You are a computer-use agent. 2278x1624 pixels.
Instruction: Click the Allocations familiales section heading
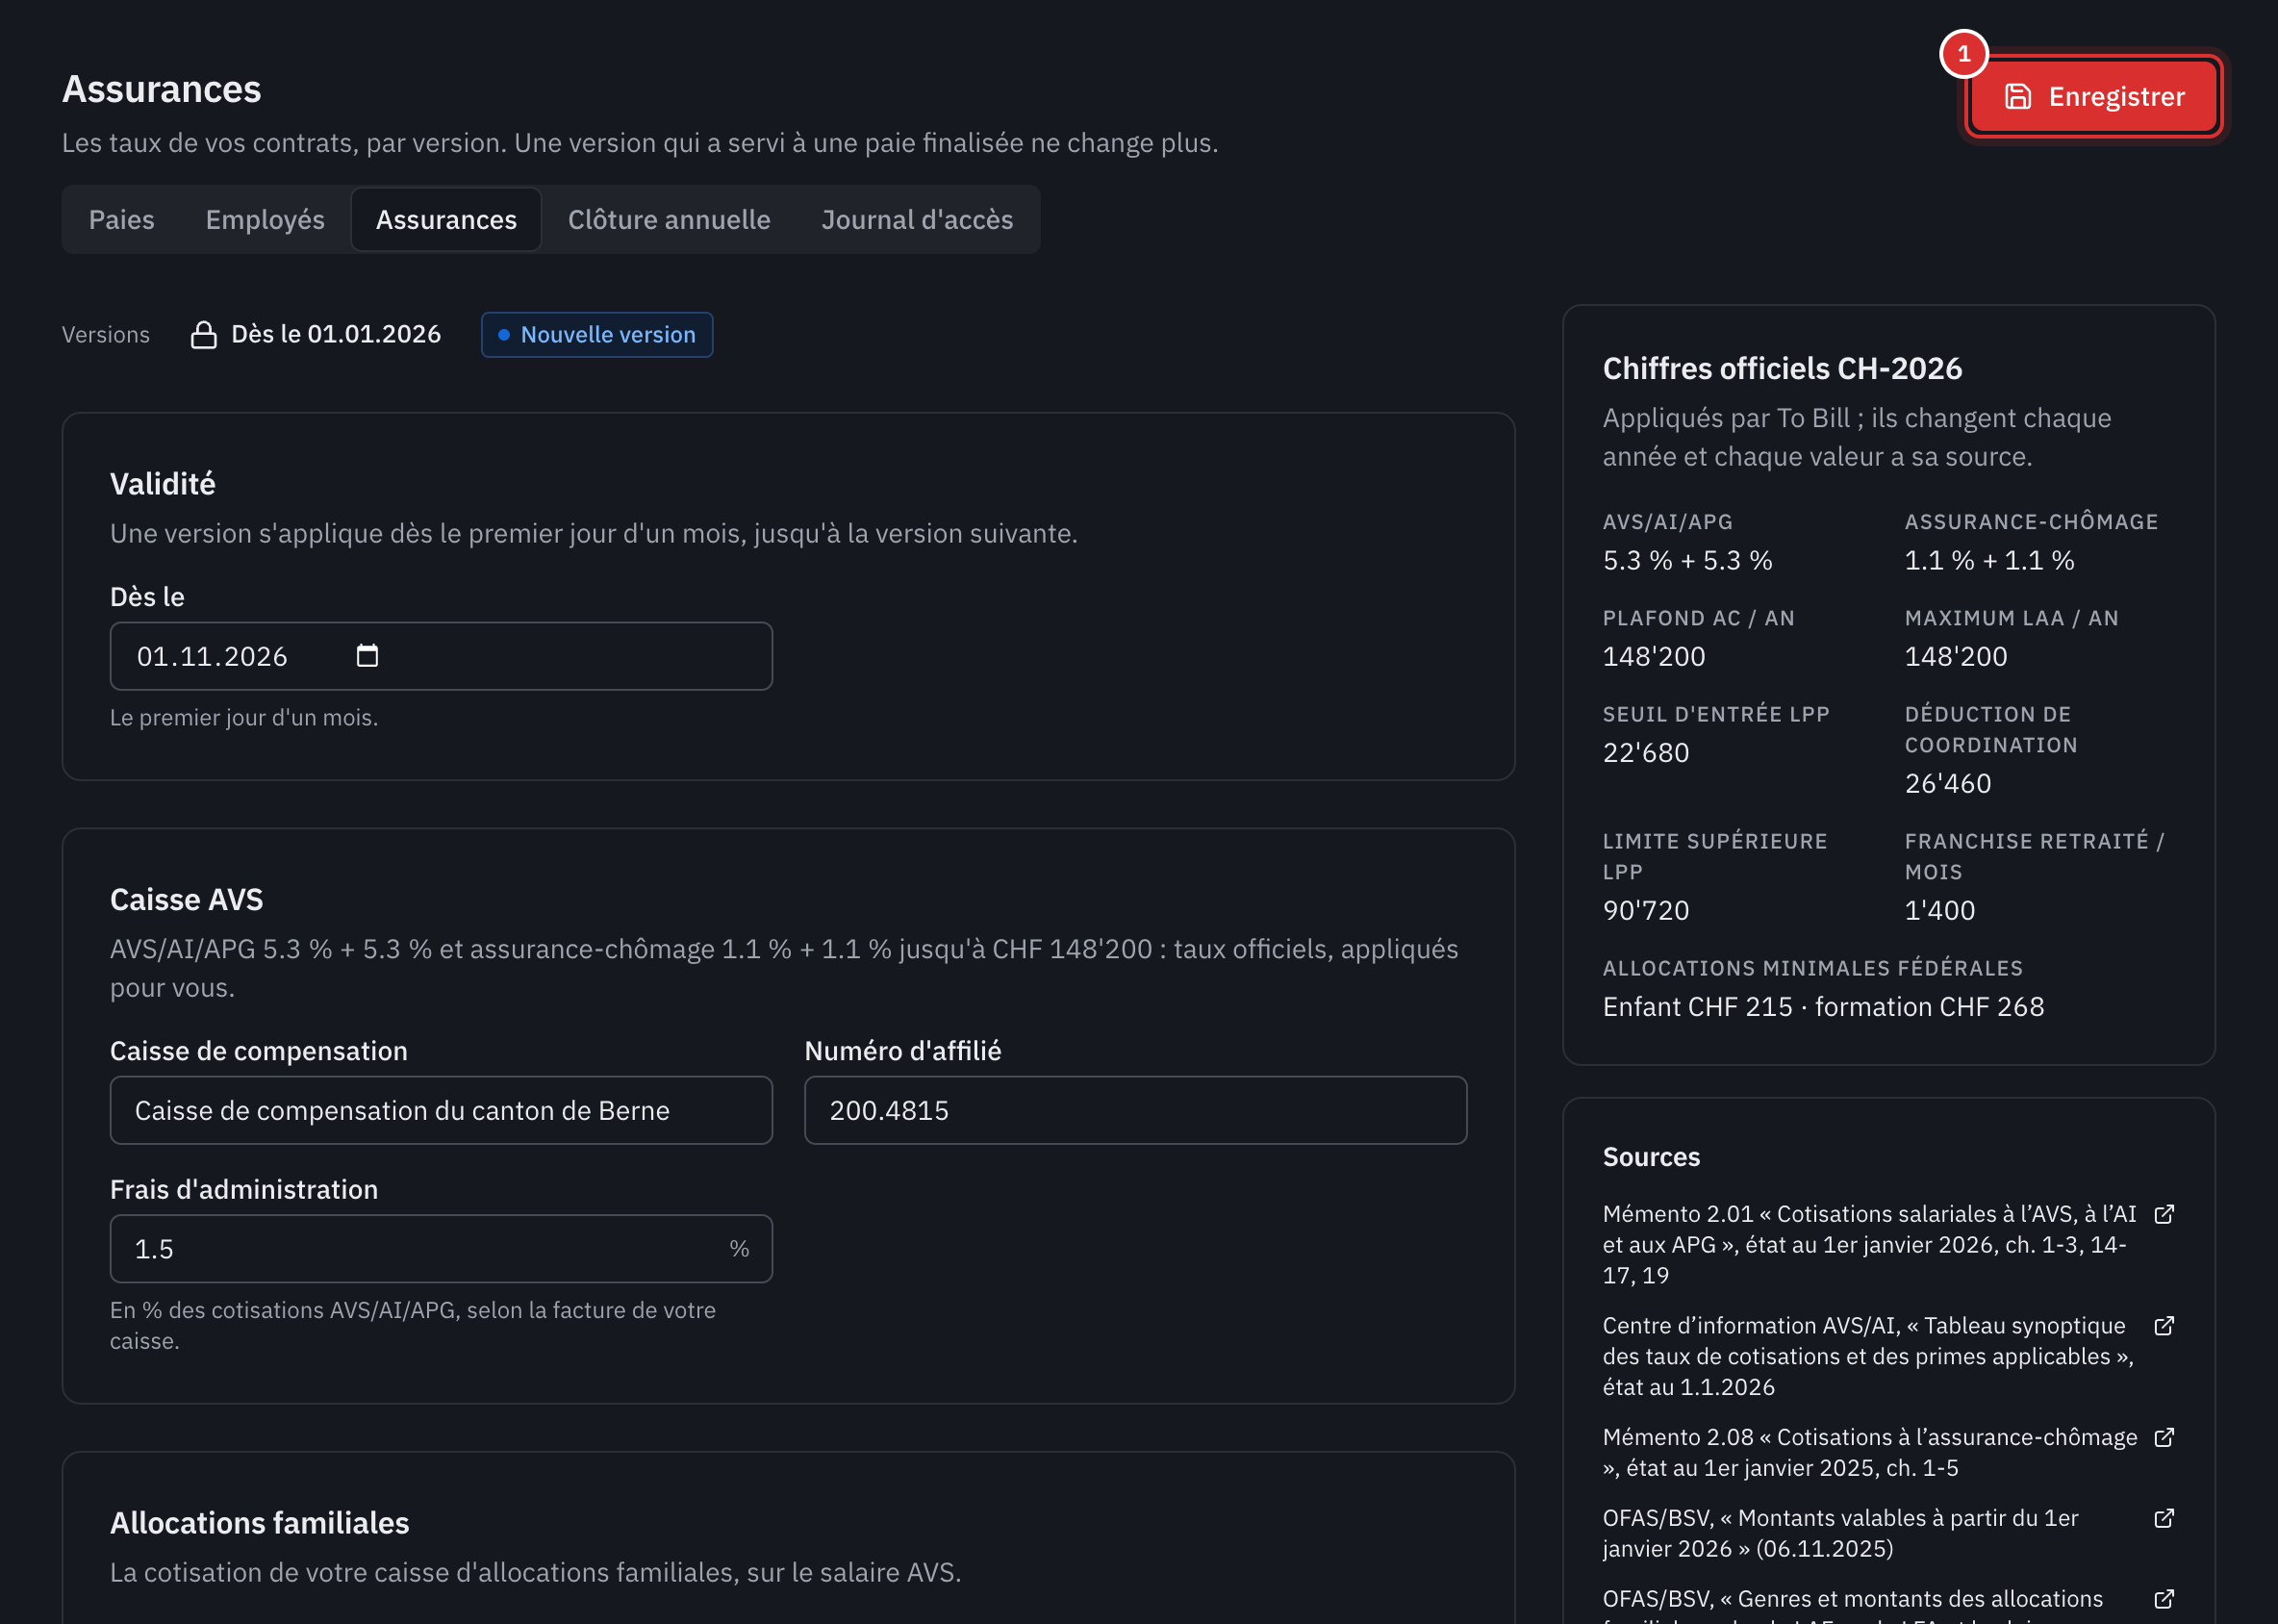point(260,1523)
